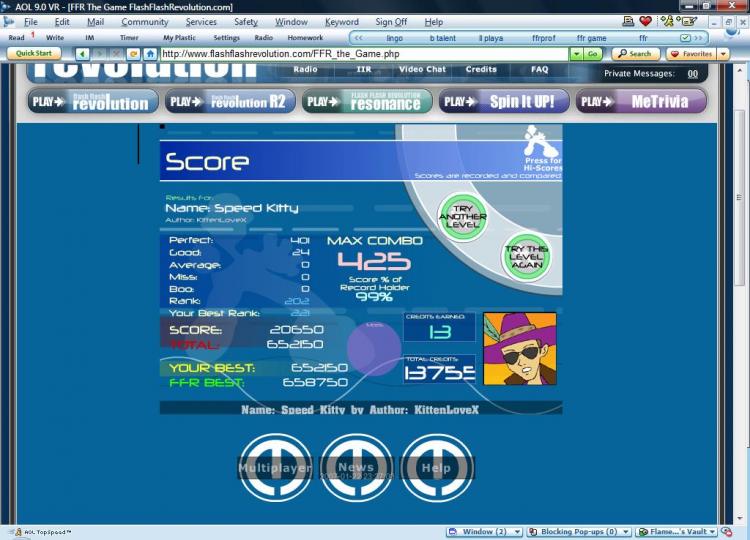
Task: Click the Read mail toolbar button
Action: pos(16,38)
